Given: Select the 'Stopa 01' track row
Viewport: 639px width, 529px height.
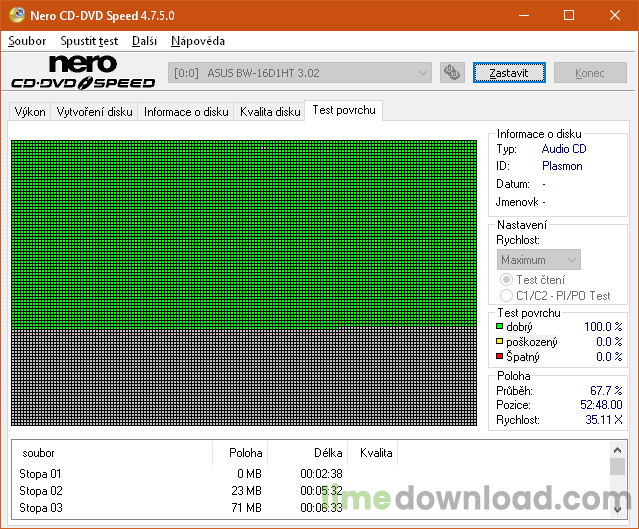Looking at the screenshot, I should 311,474.
